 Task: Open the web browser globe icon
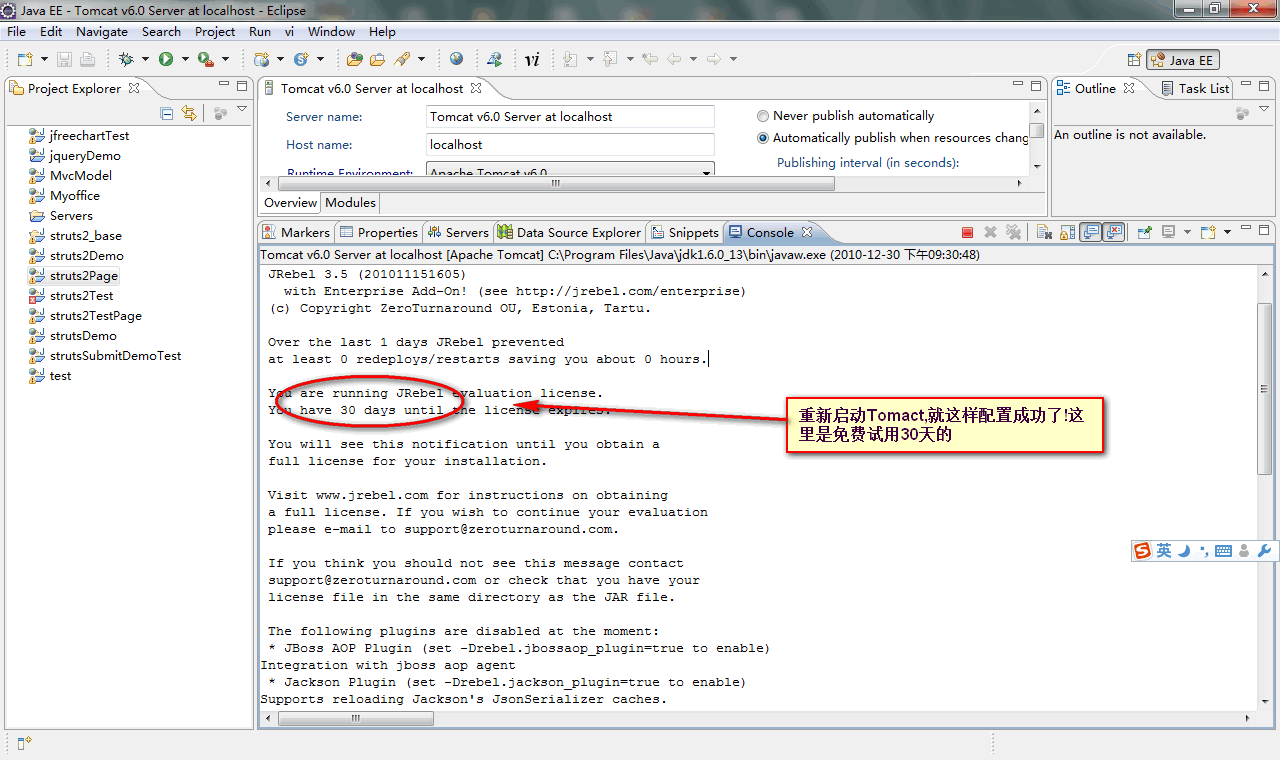(x=456, y=60)
